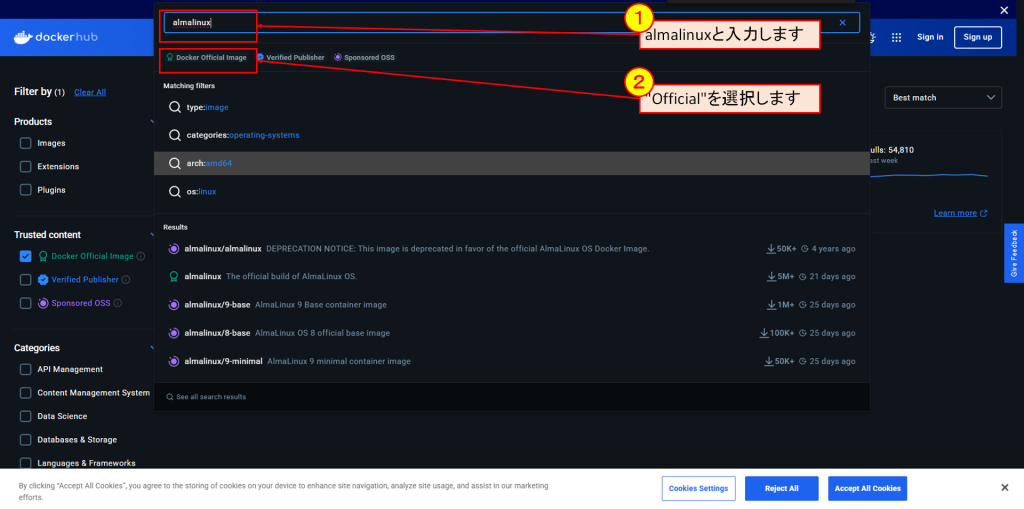Select the Docker Official Image search chip
1024x509 pixels.
pyautogui.click(x=207, y=57)
